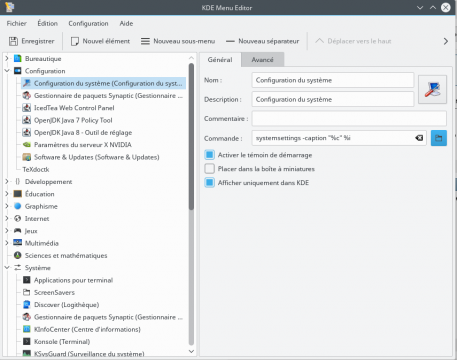Click Nouveau sous-menu in toolbar

click(x=178, y=41)
